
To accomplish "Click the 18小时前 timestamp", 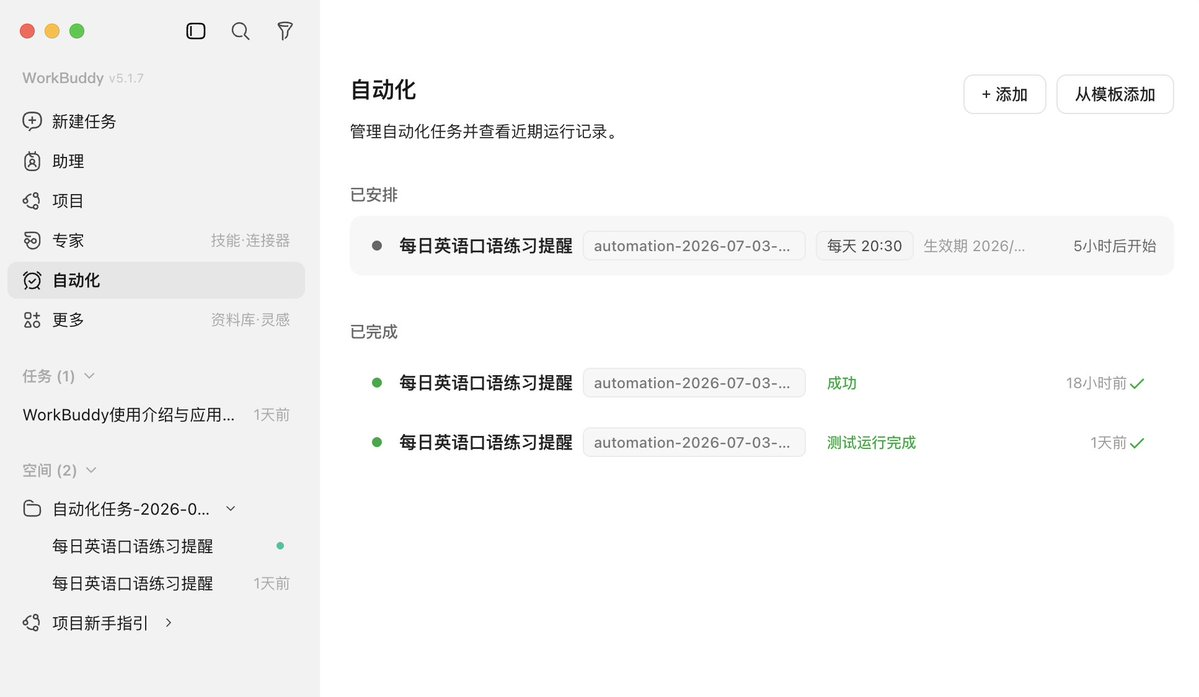I will [1097, 383].
